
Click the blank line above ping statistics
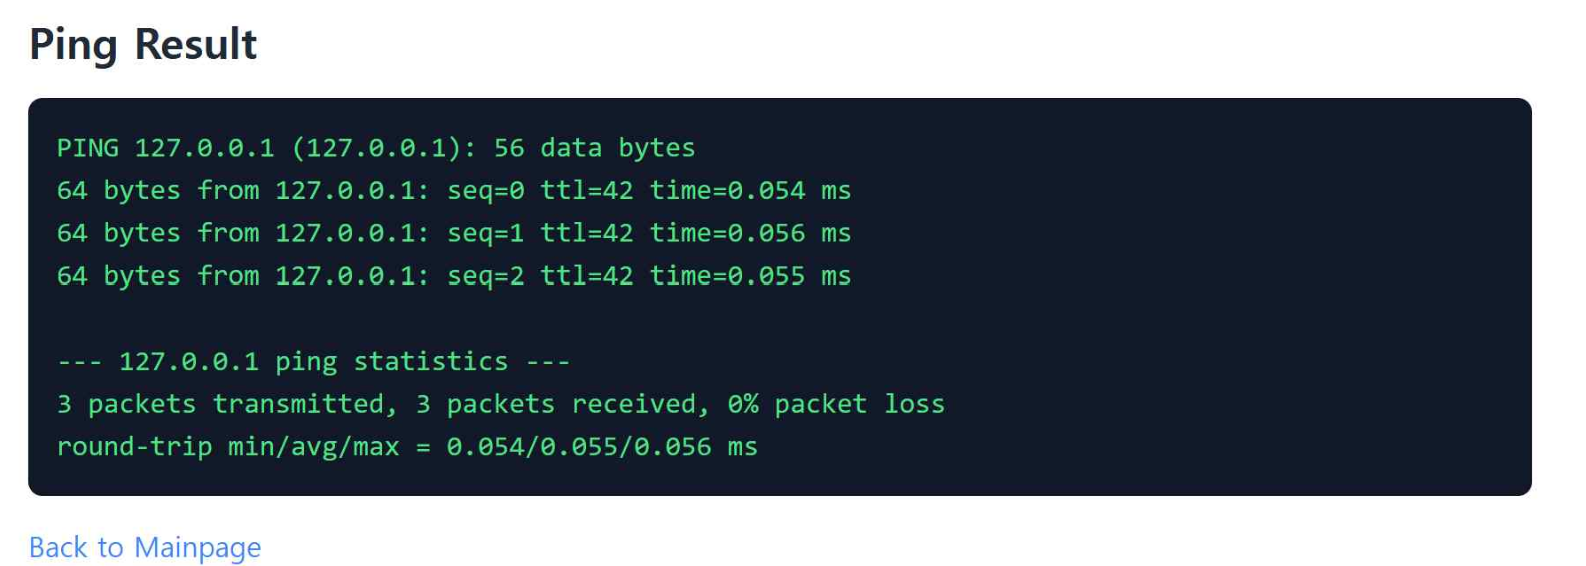[x=780, y=319]
